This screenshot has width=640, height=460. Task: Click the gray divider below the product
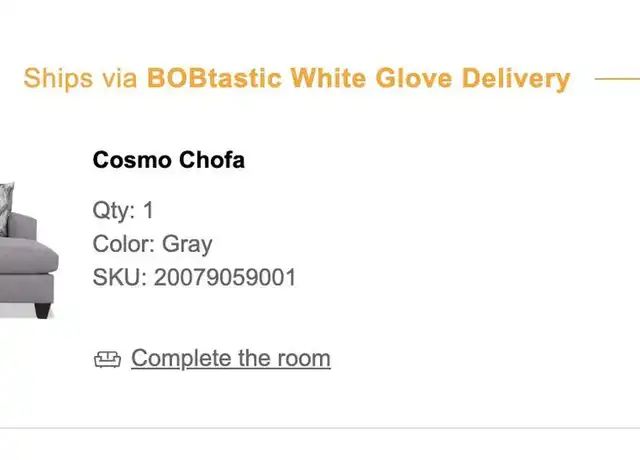320,428
